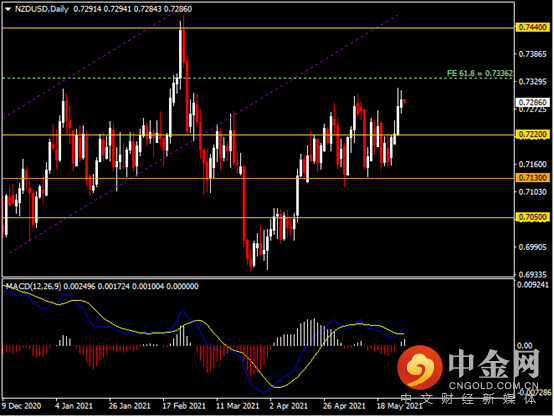Click the MACD(12,26,9) indicator label
The width and height of the screenshot is (554, 417).
coord(33,286)
